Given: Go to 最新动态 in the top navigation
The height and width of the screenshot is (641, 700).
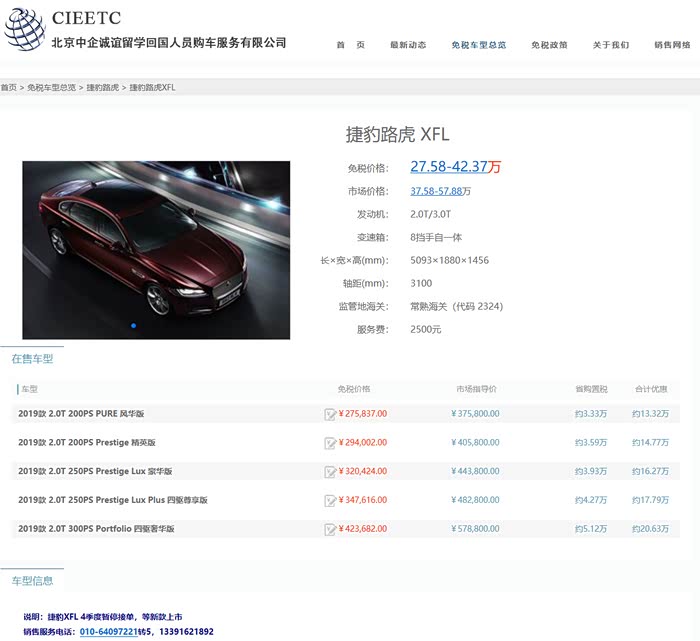Looking at the screenshot, I should (x=408, y=45).
